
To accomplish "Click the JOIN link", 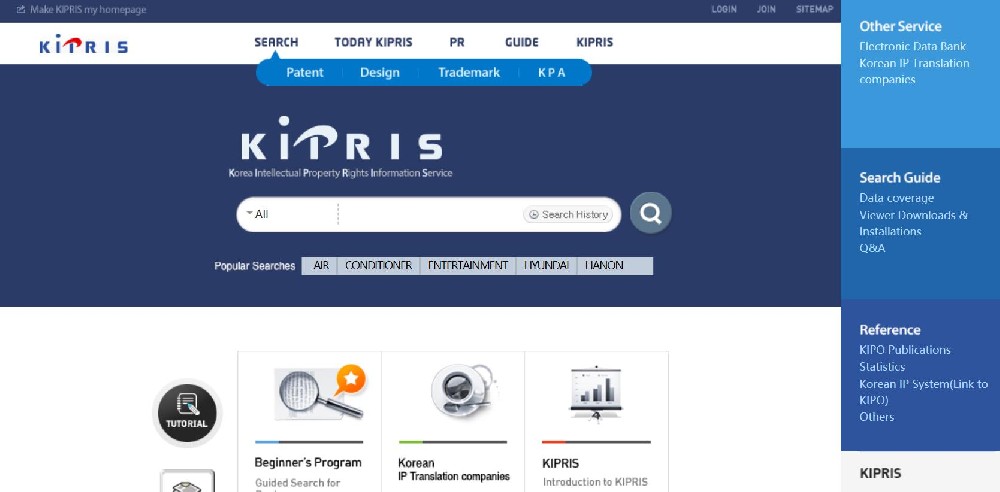I will click(x=766, y=10).
